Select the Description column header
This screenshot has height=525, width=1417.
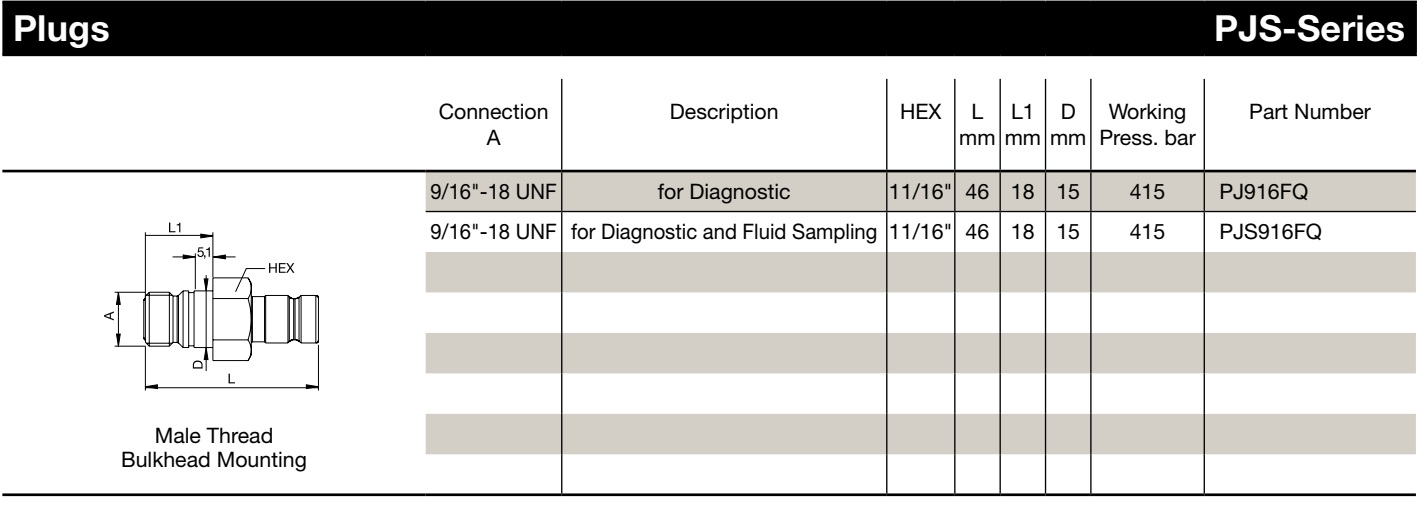(x=723, y=114)
